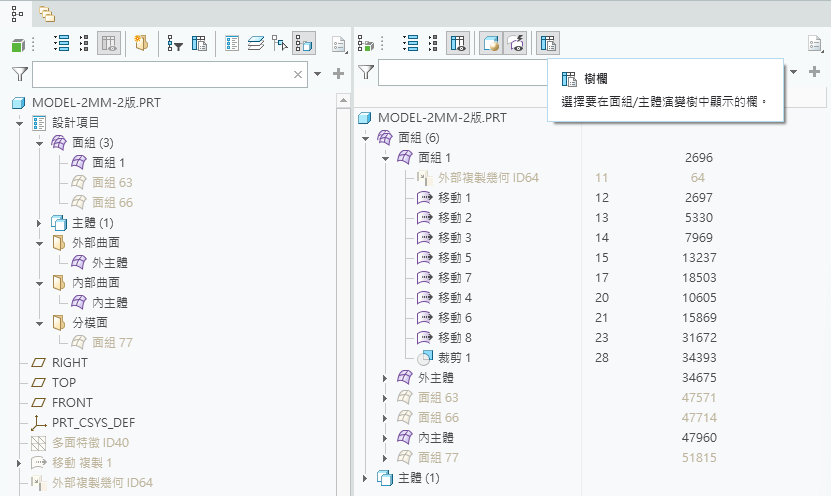Open left search field dropdown arrow

[x=319, y=74]
